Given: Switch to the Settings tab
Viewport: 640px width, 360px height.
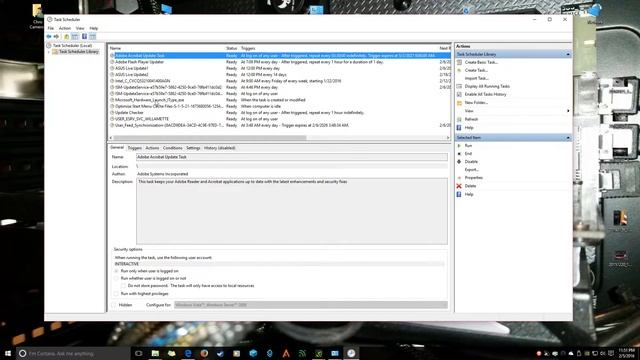Looking at the screenshot, I should 193,148.
